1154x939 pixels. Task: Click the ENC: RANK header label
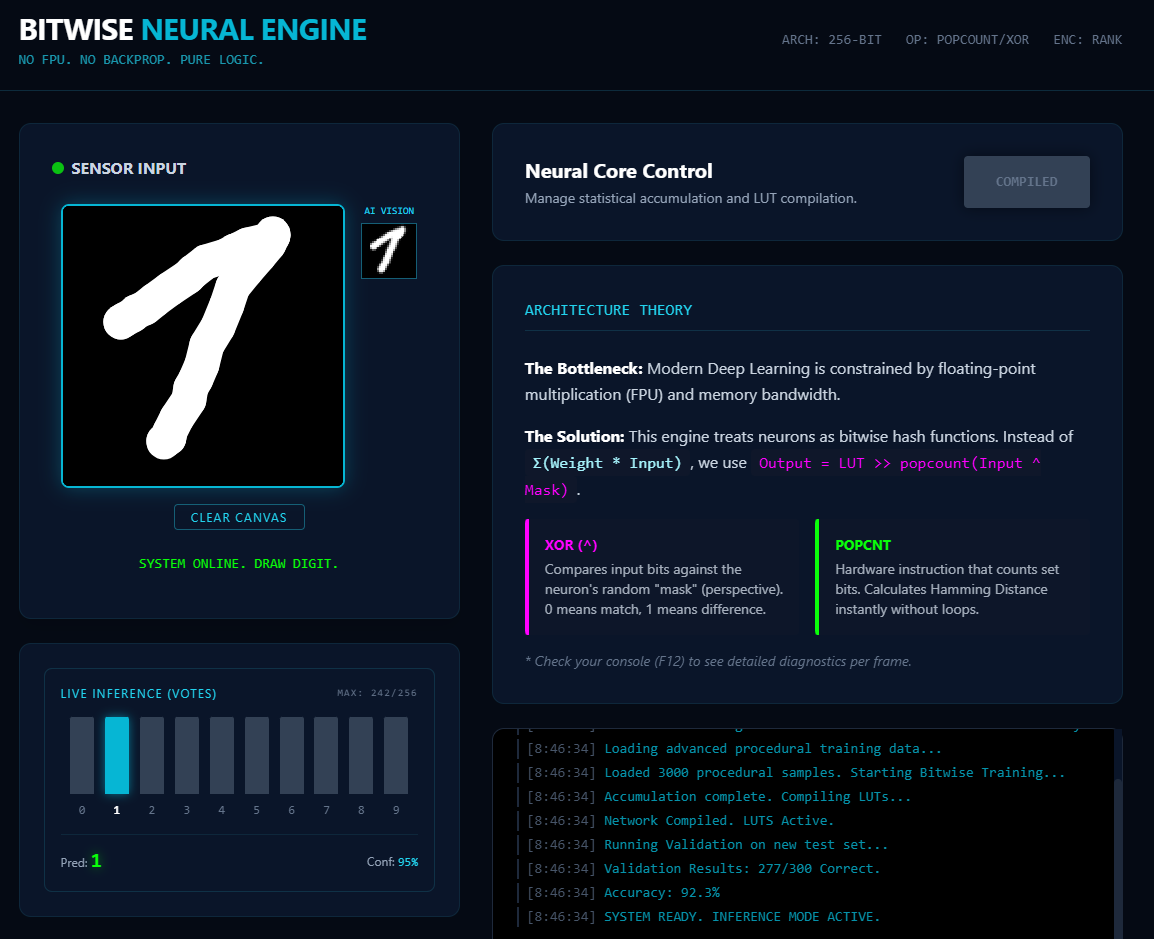point(1087,40)
